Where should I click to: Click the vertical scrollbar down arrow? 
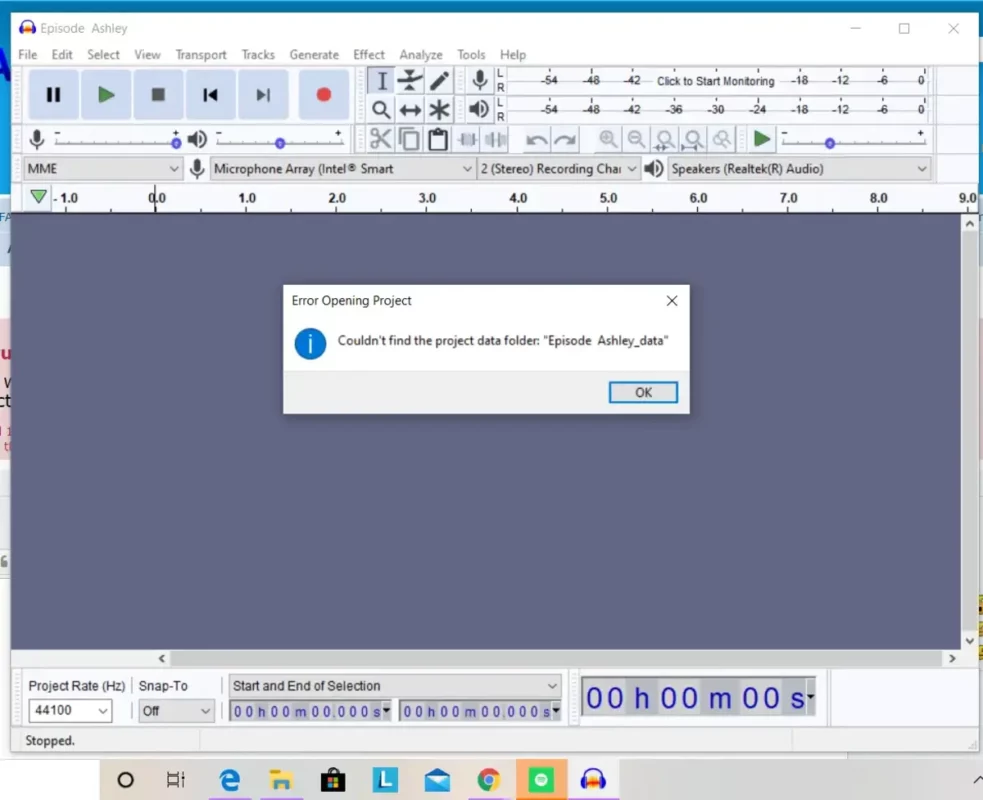click(x=970, y=641)
